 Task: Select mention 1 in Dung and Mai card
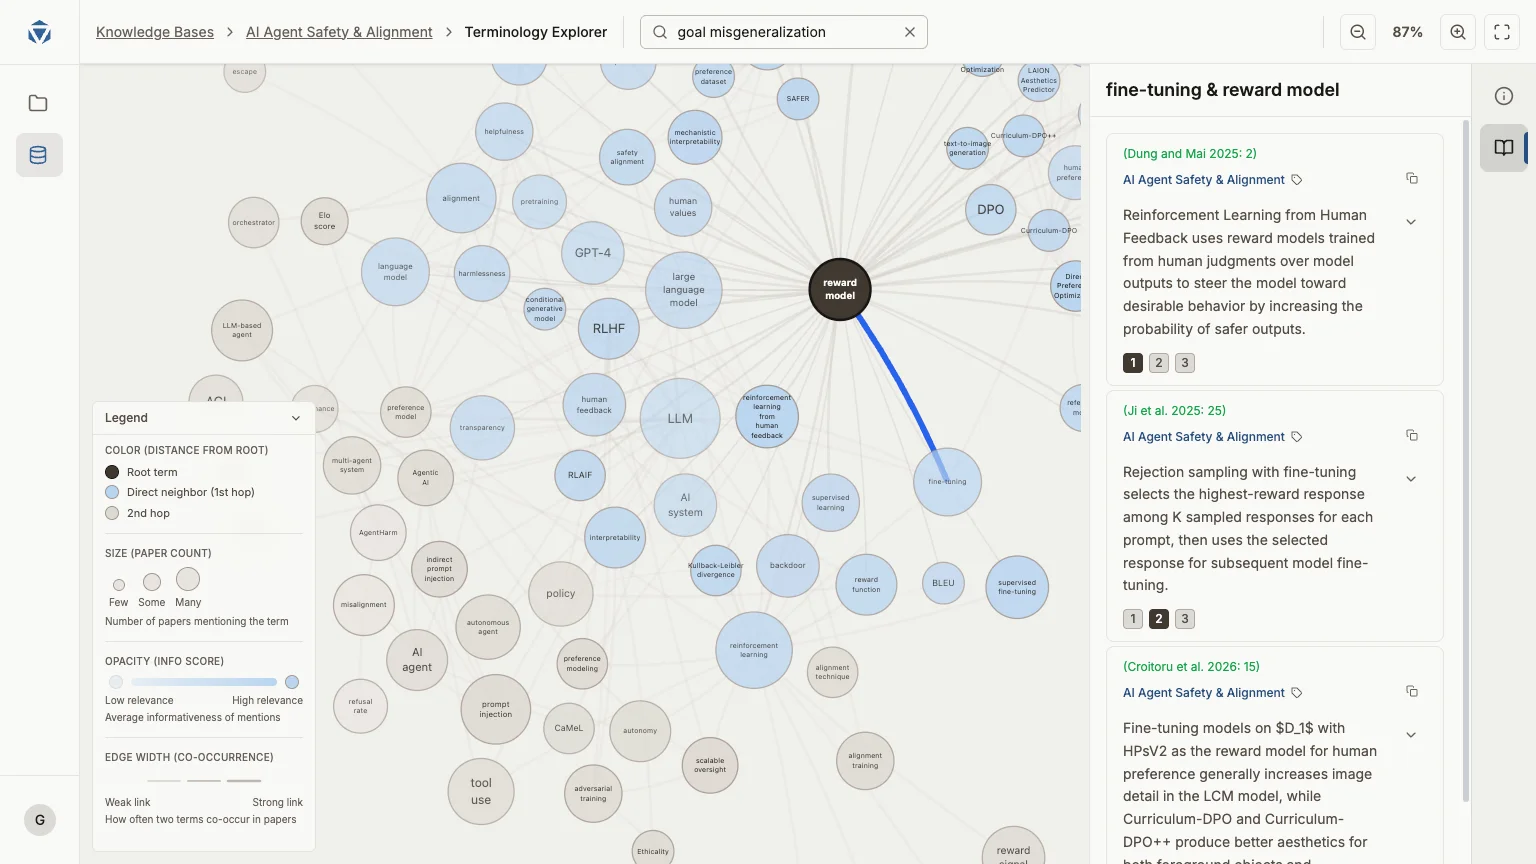click(x=1133, y=363)
